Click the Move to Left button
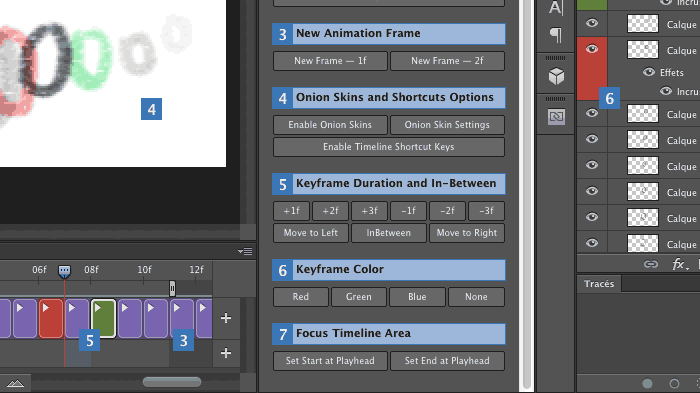 coord(311,233)
